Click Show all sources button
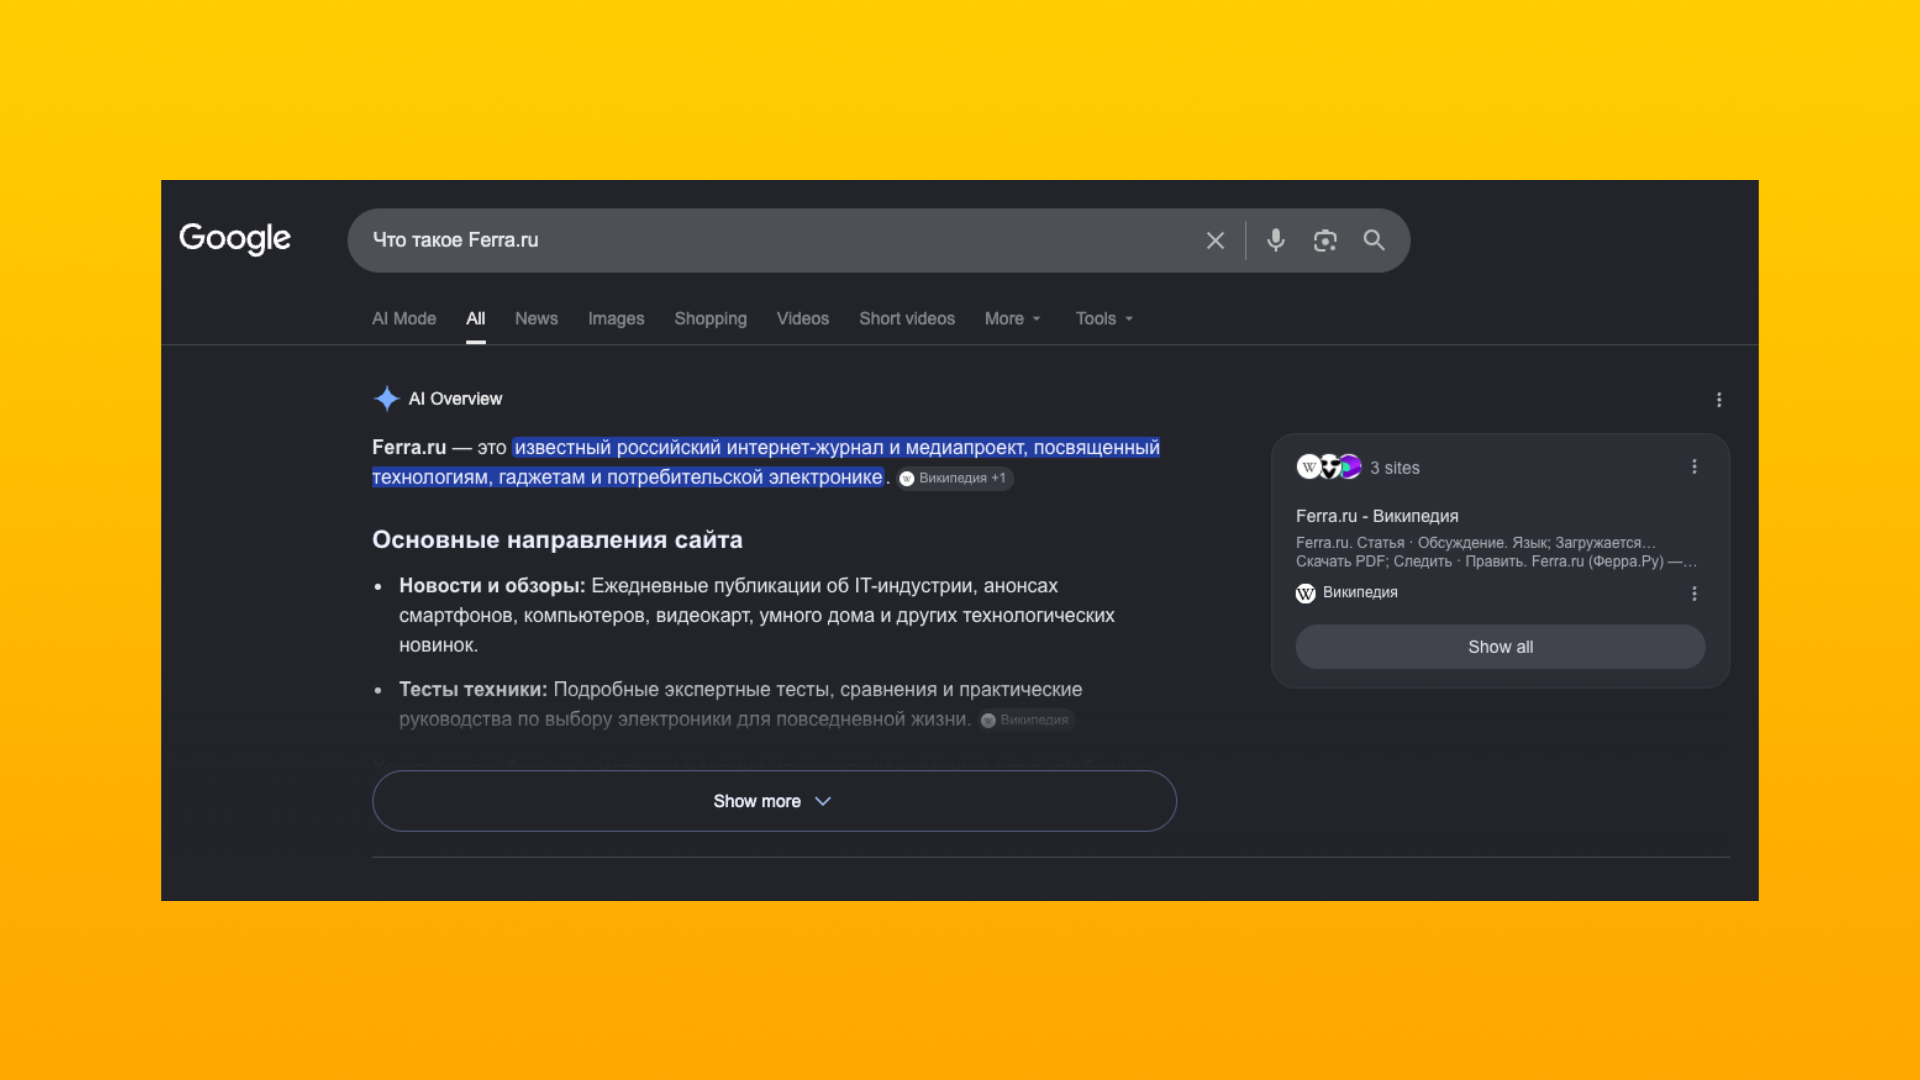The image size is (1920, 1080). click(x=1500, y=647)
